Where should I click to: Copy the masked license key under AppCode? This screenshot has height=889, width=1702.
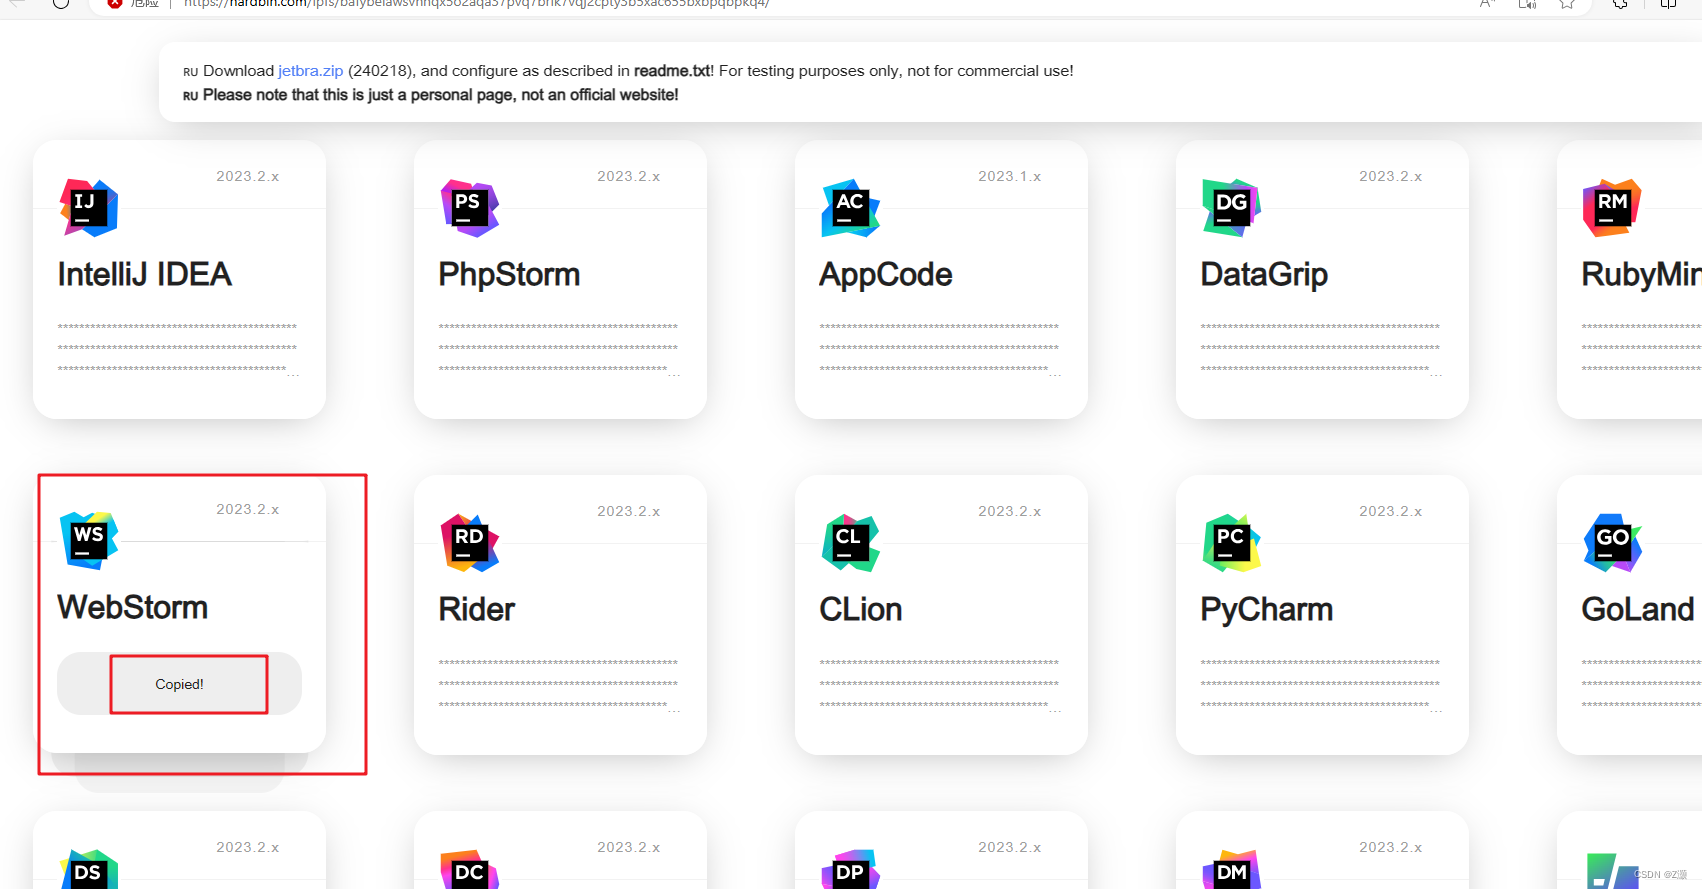940,349
